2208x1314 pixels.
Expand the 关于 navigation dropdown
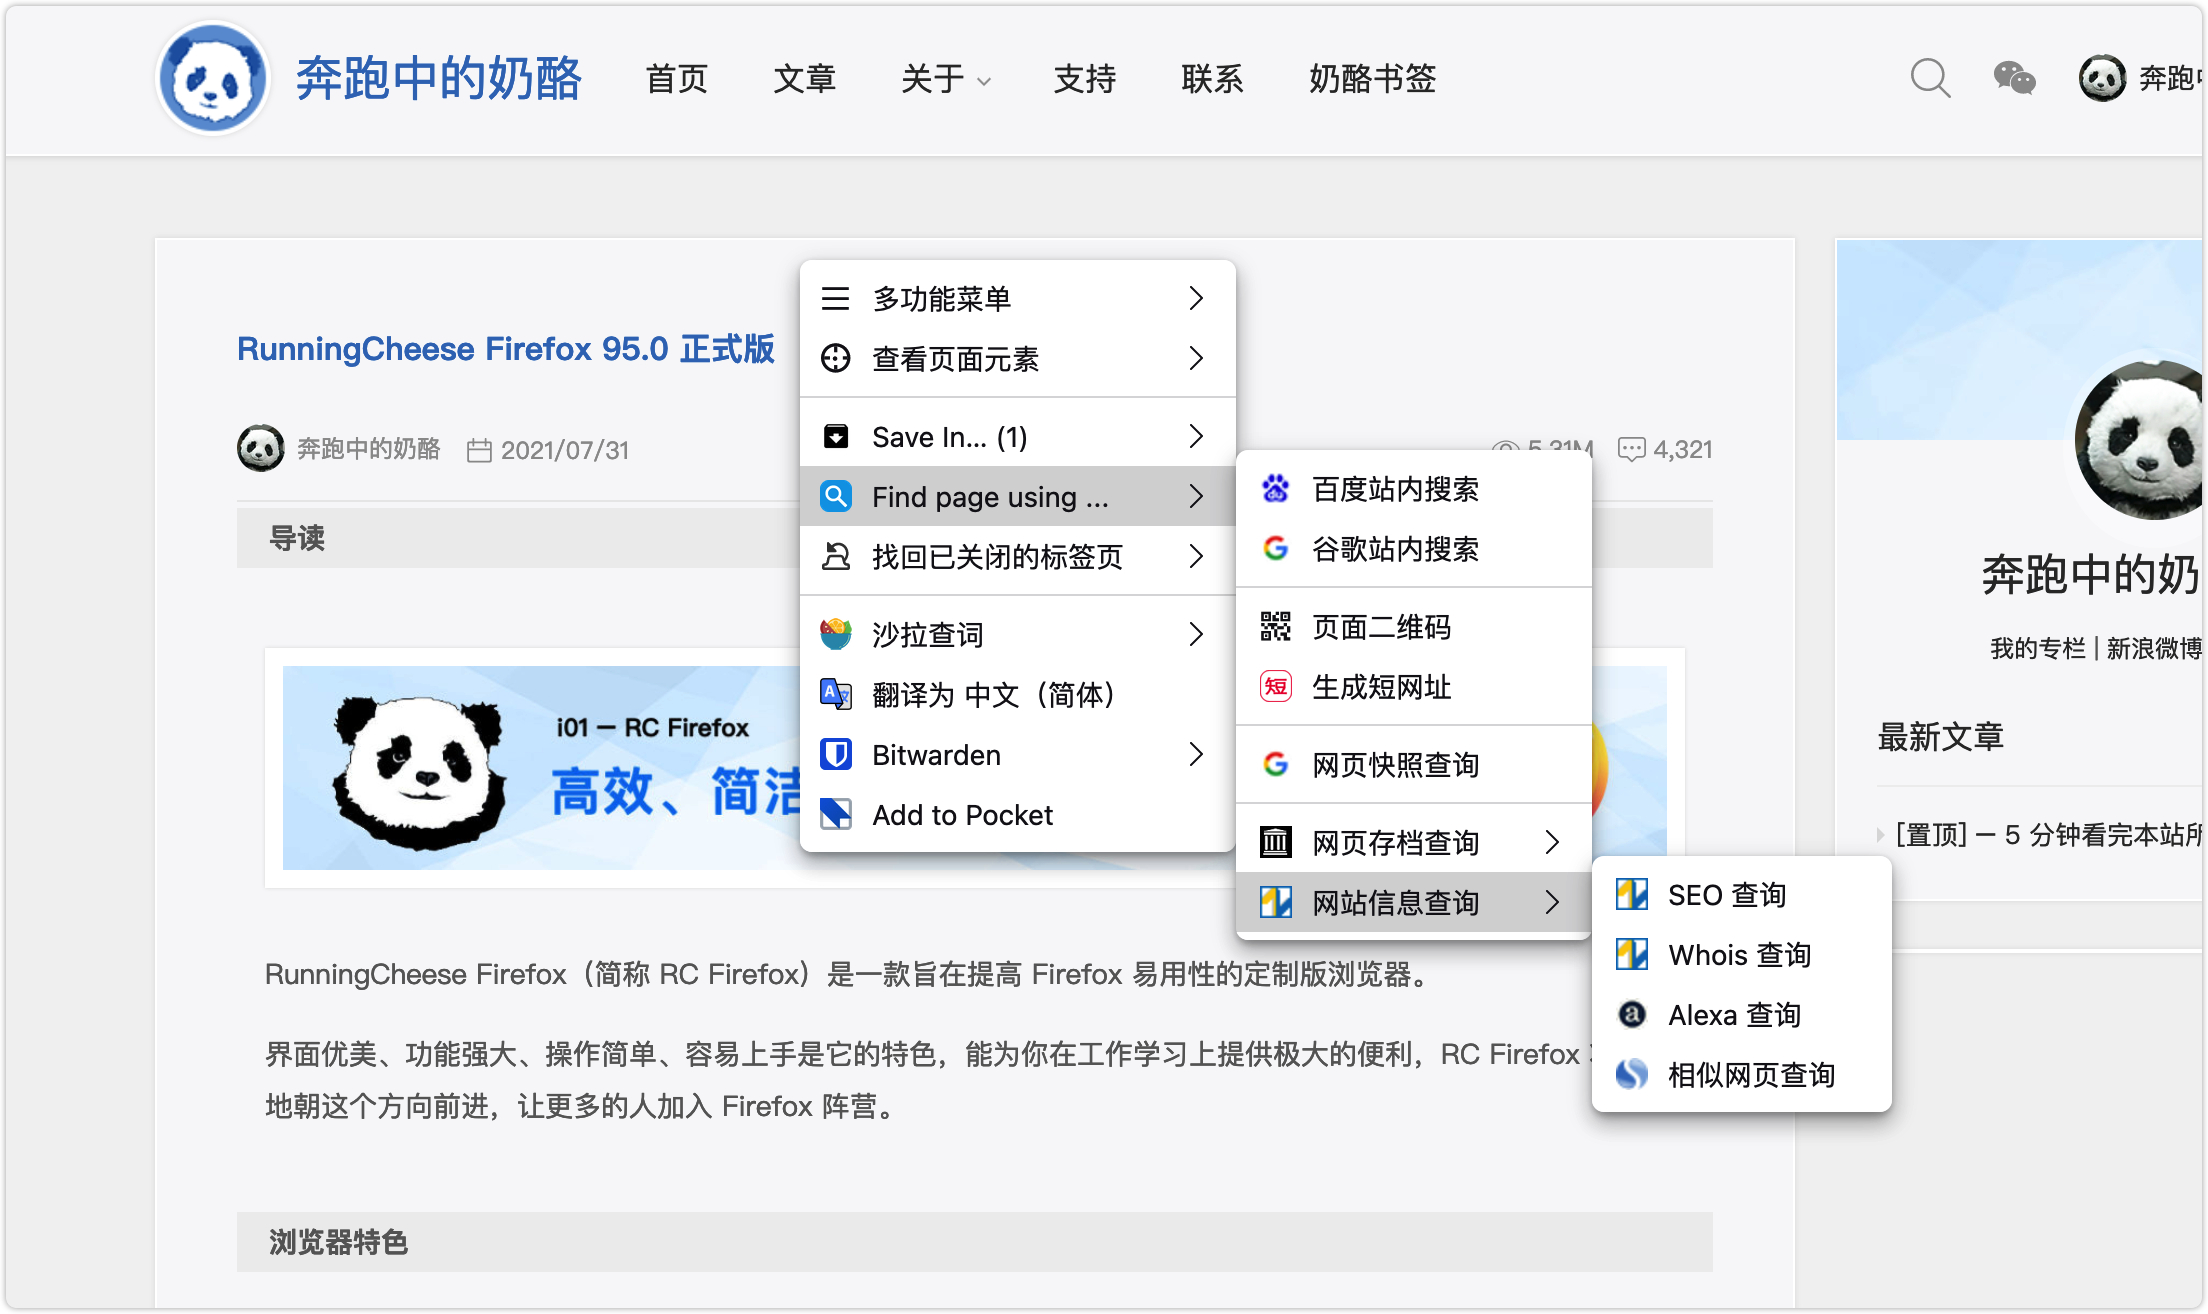coord(945,79)
